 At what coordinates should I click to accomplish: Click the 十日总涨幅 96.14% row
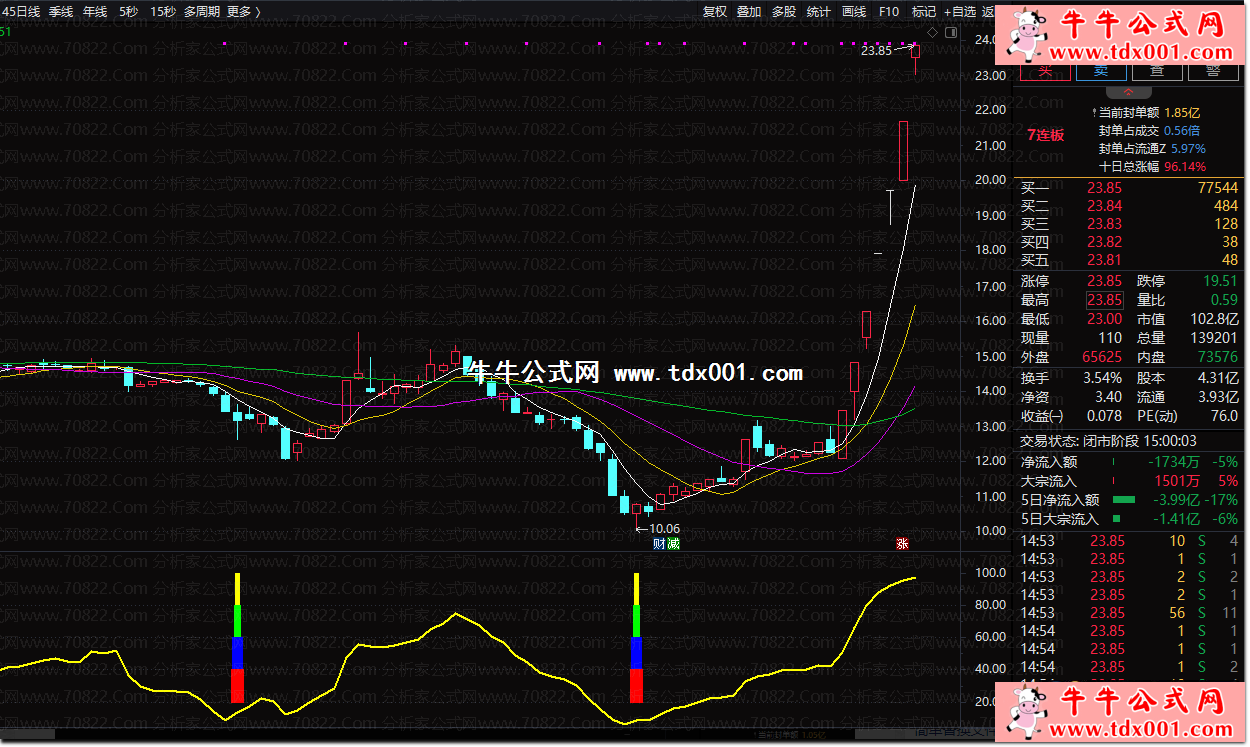pos(1152,167)
